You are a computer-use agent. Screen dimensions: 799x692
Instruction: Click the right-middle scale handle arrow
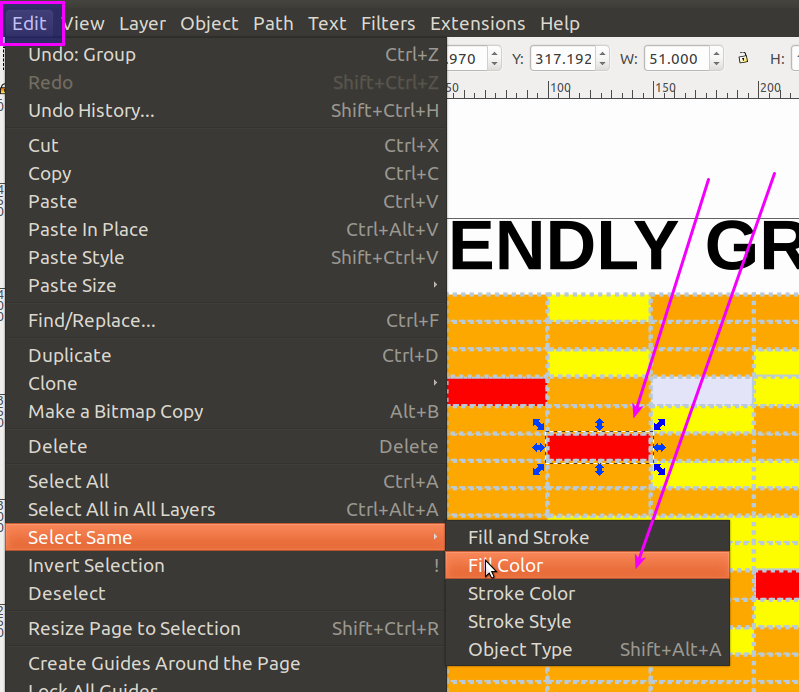pos(659,447)
